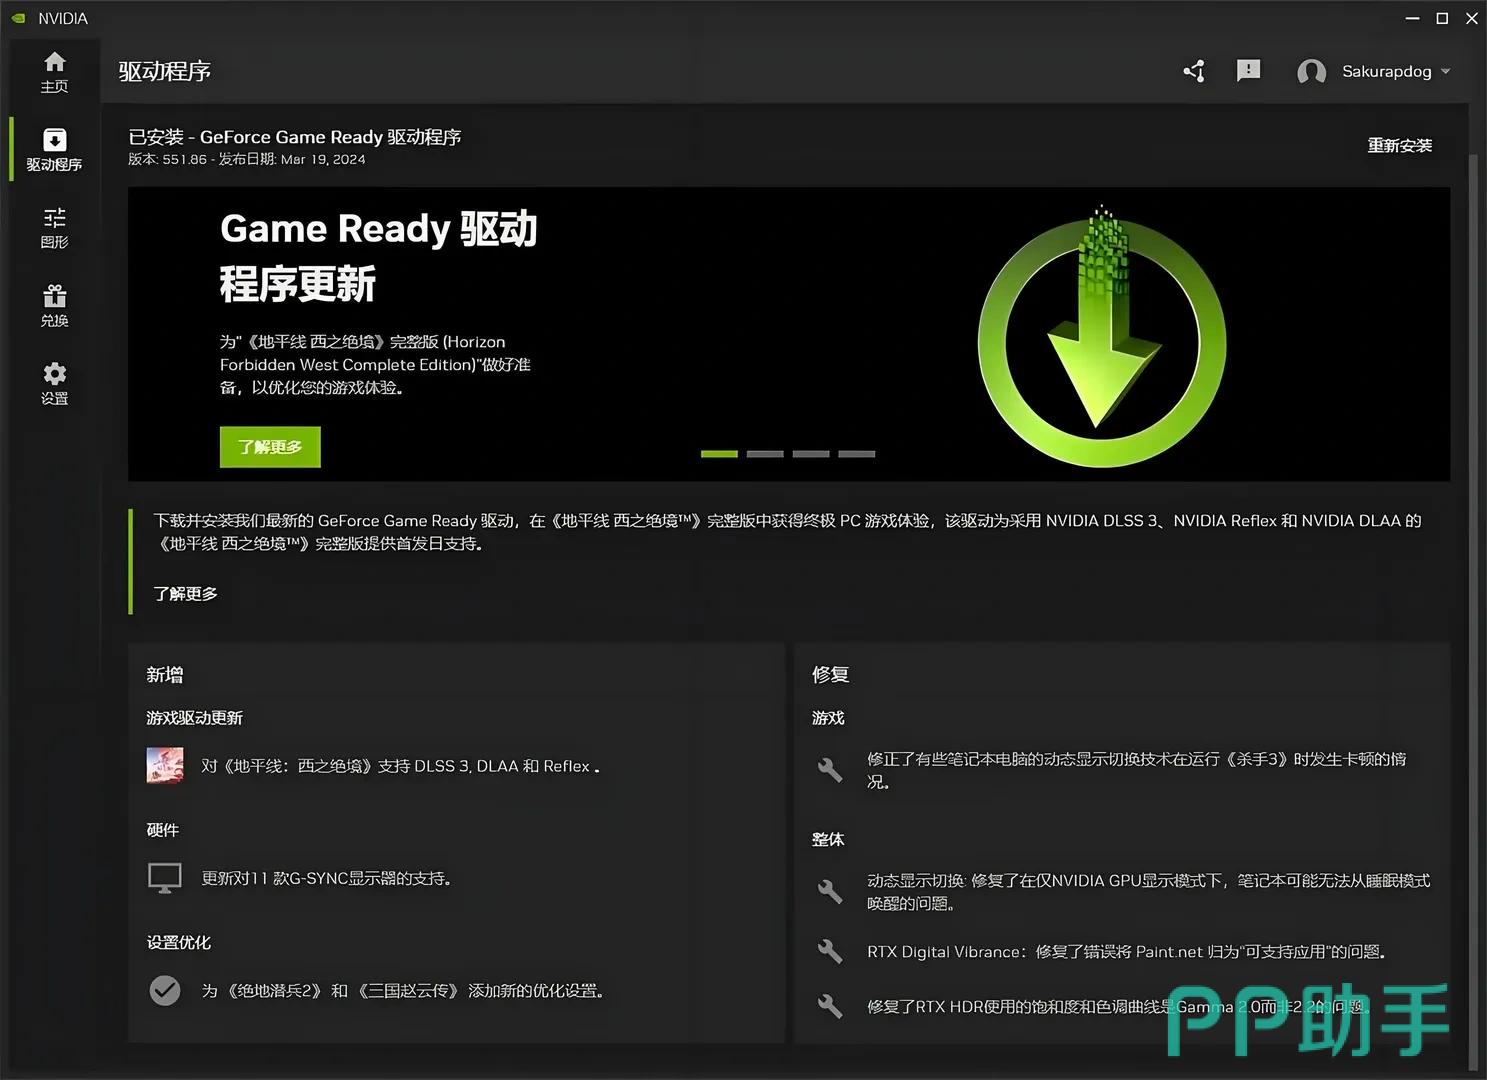Screen dimensions: 1487x1080
Task: Click the Horizon Forbidden West game thumbnail
Action: (x=165, y=766)
